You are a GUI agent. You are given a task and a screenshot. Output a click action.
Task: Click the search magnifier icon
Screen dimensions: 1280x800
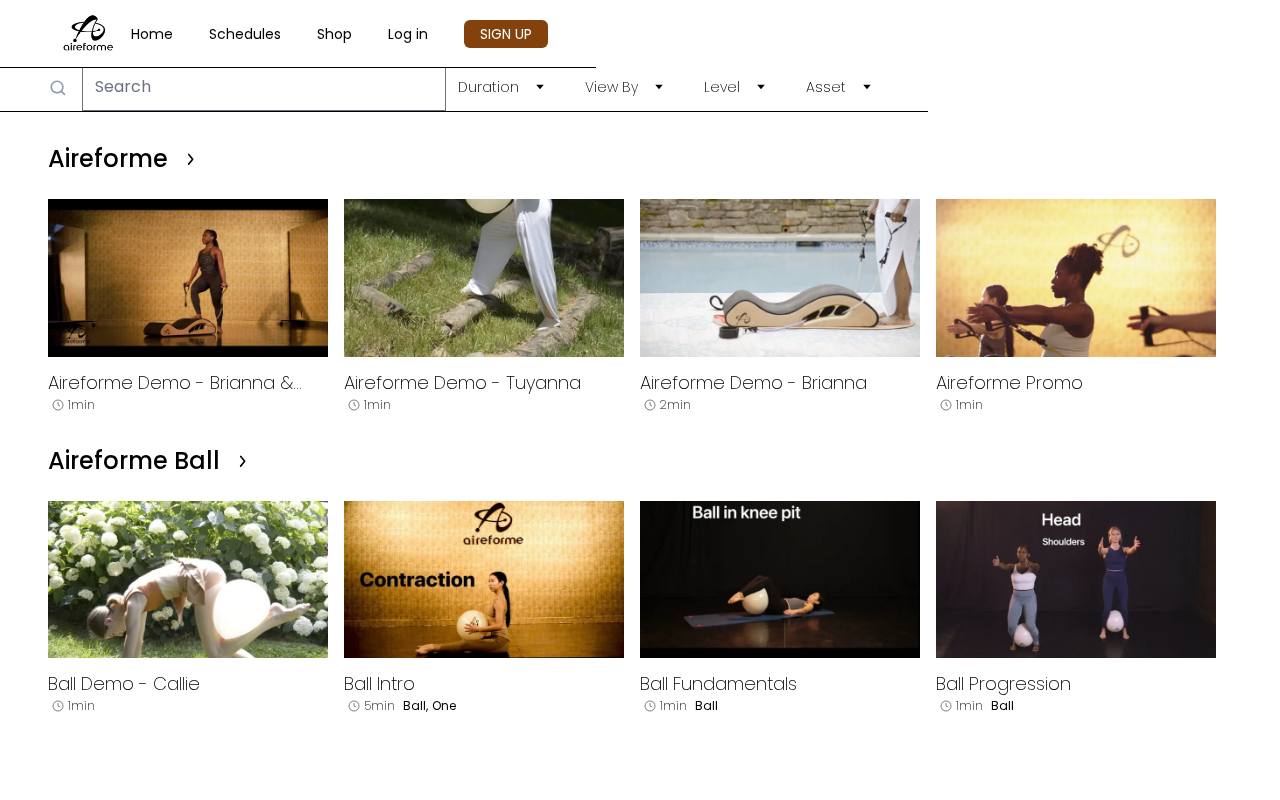58,88
